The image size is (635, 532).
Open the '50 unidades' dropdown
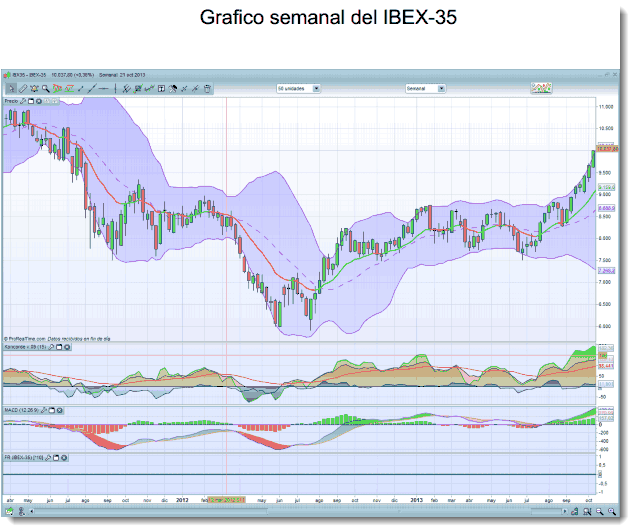pyautogui.click(x=297, y=88)
